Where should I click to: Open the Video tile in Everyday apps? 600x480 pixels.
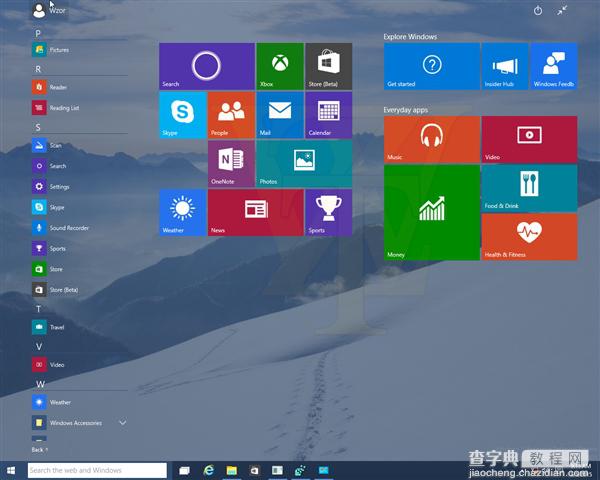529,139
